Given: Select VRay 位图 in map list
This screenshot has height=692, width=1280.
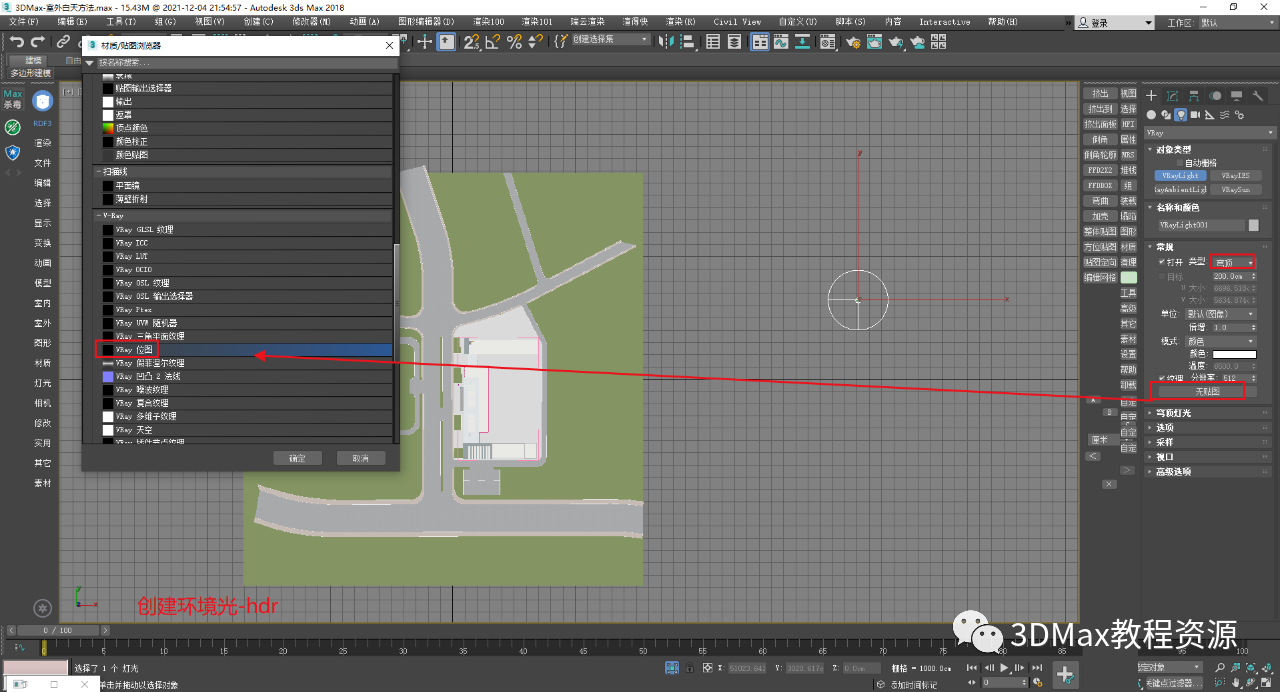Looking at the screenshot, I should coord(248,350).
